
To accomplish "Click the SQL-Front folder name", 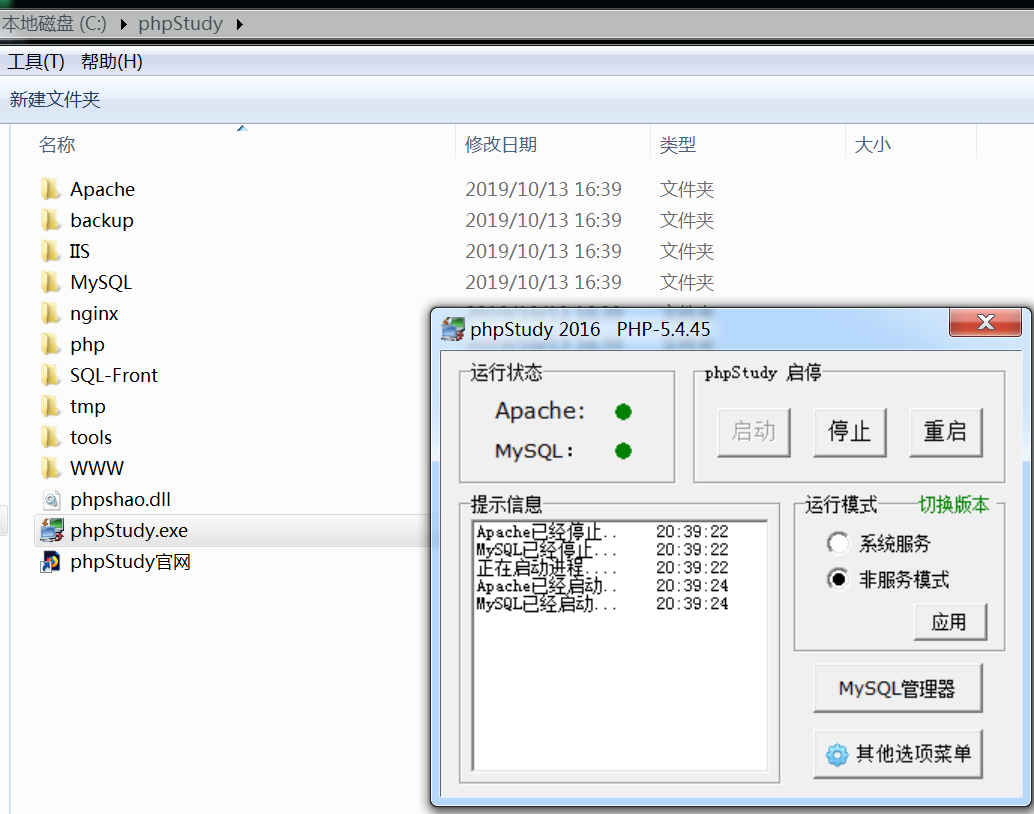I will click(114, 375).
